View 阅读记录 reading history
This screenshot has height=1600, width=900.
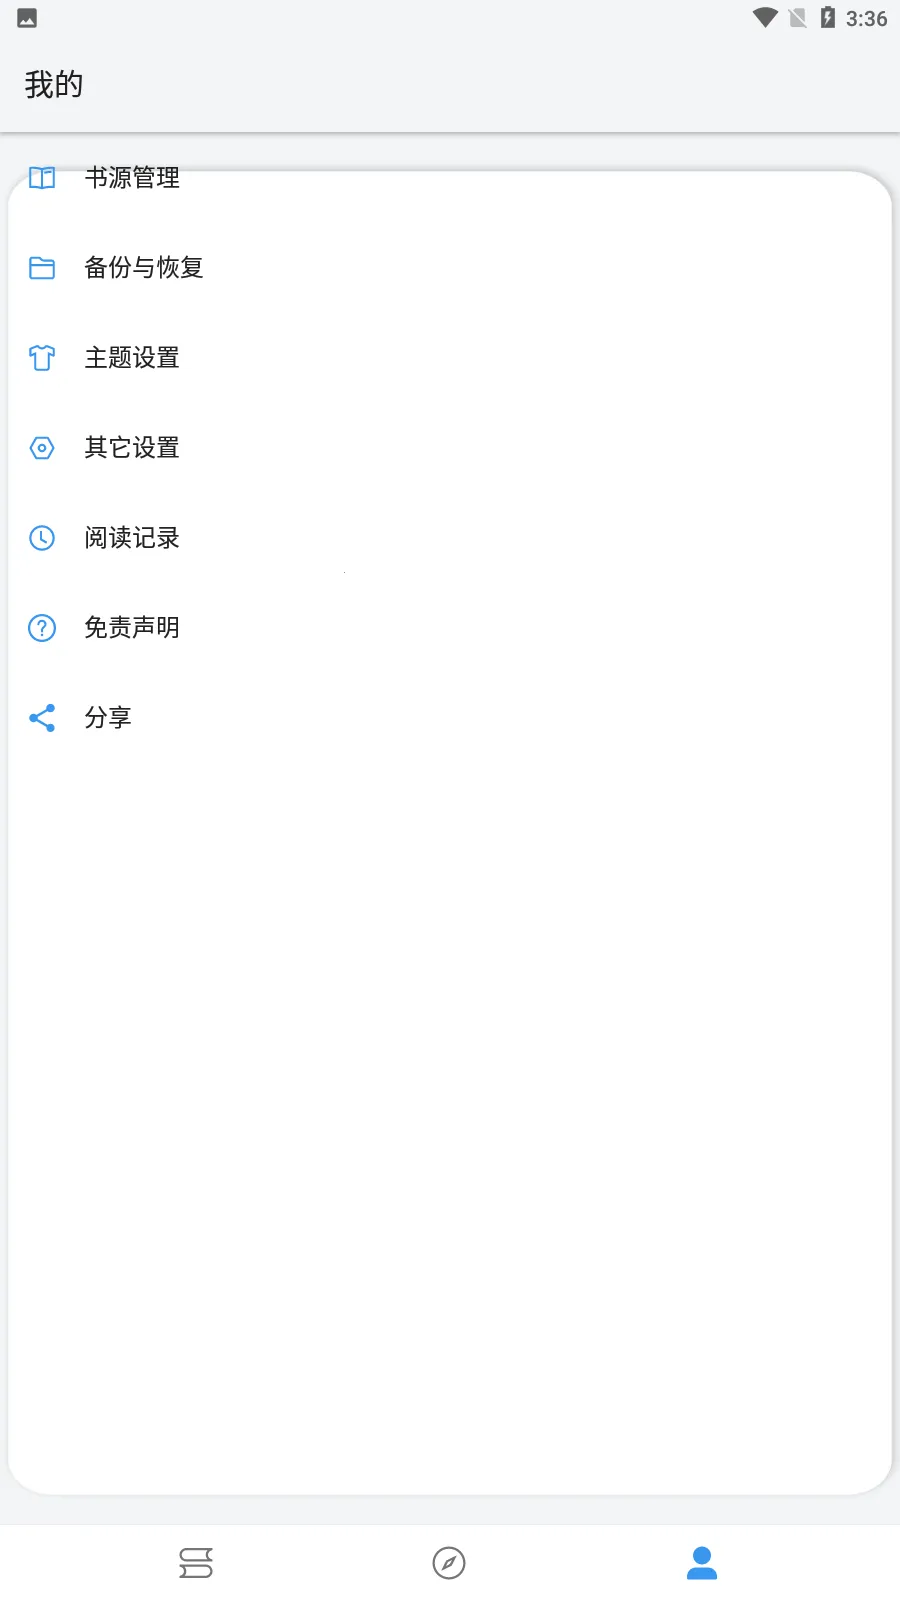coord(131,538)
